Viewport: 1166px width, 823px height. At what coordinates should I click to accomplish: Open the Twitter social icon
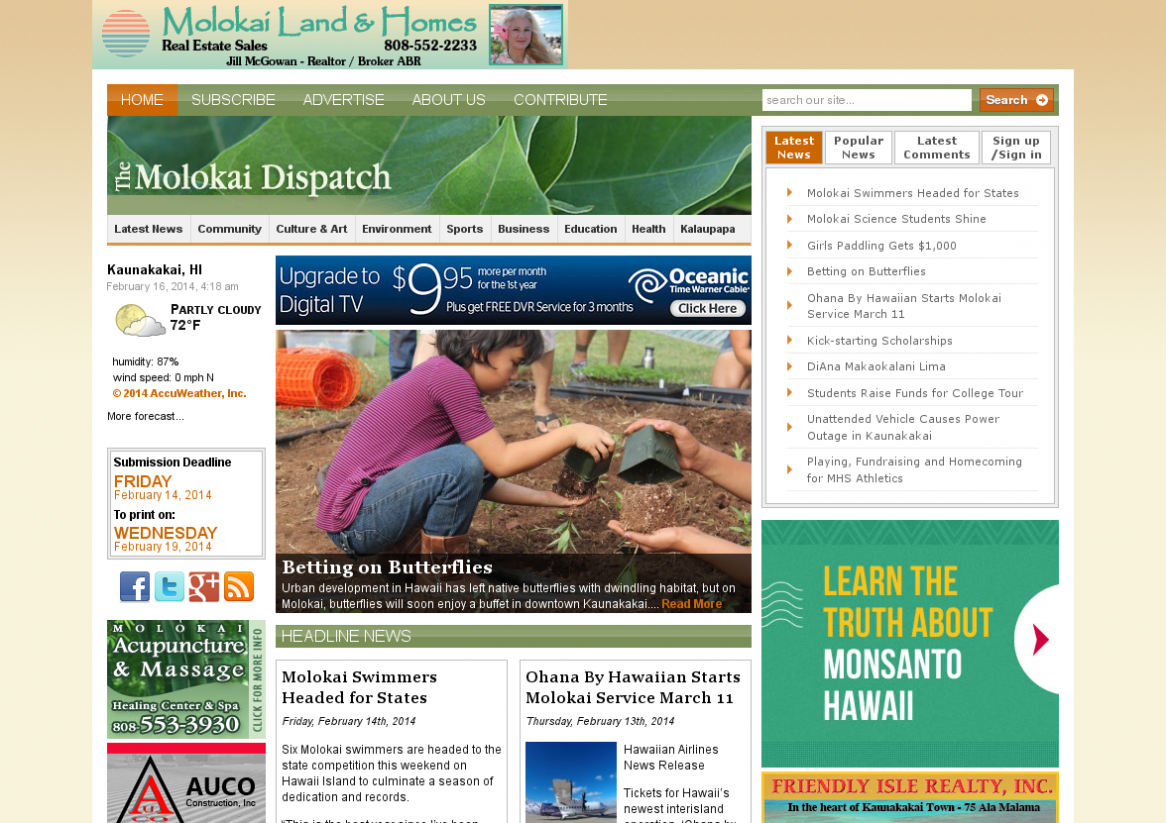point(170,587)
